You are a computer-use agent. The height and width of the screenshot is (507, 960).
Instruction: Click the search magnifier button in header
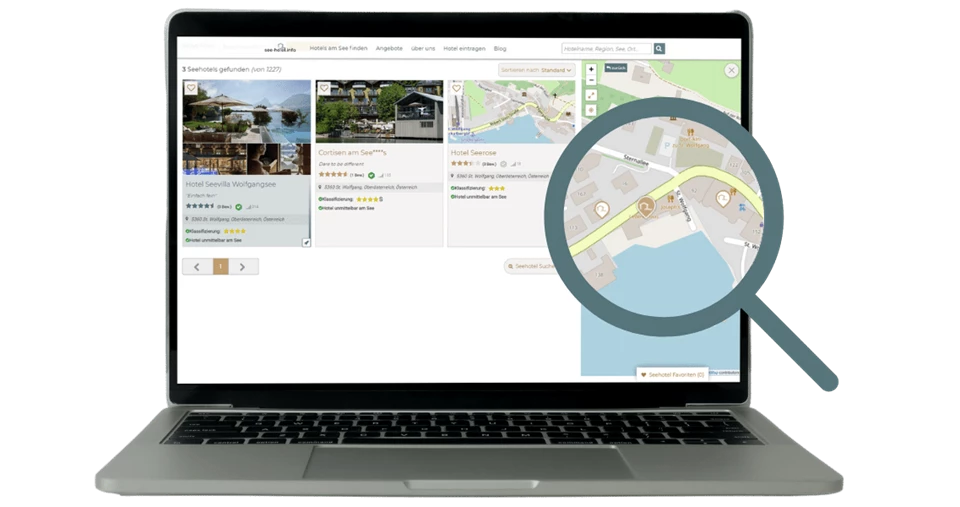(x=659, y=48)
